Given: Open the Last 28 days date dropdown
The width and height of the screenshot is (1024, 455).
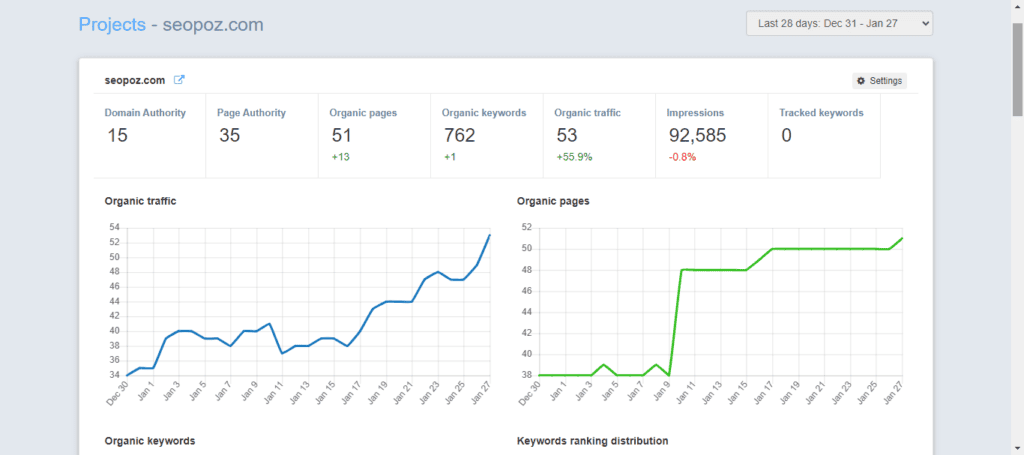Looking at the screenshot, I should (839, 23).
